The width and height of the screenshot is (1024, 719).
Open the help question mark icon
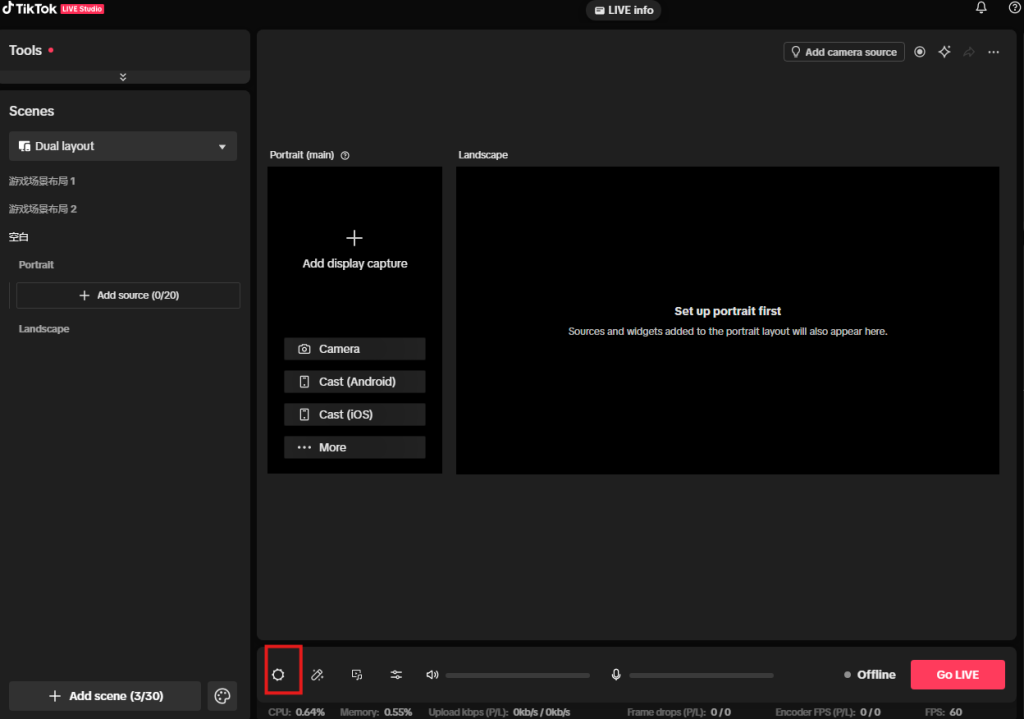(x=1015, y=8)
